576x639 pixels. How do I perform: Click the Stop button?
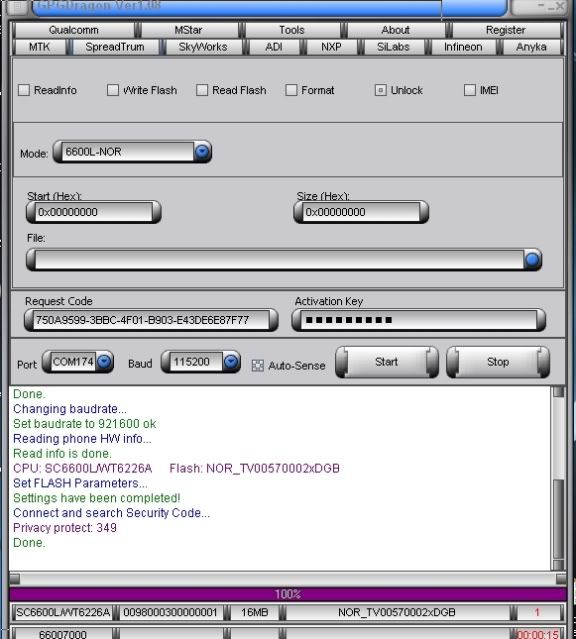coord(498,362)
